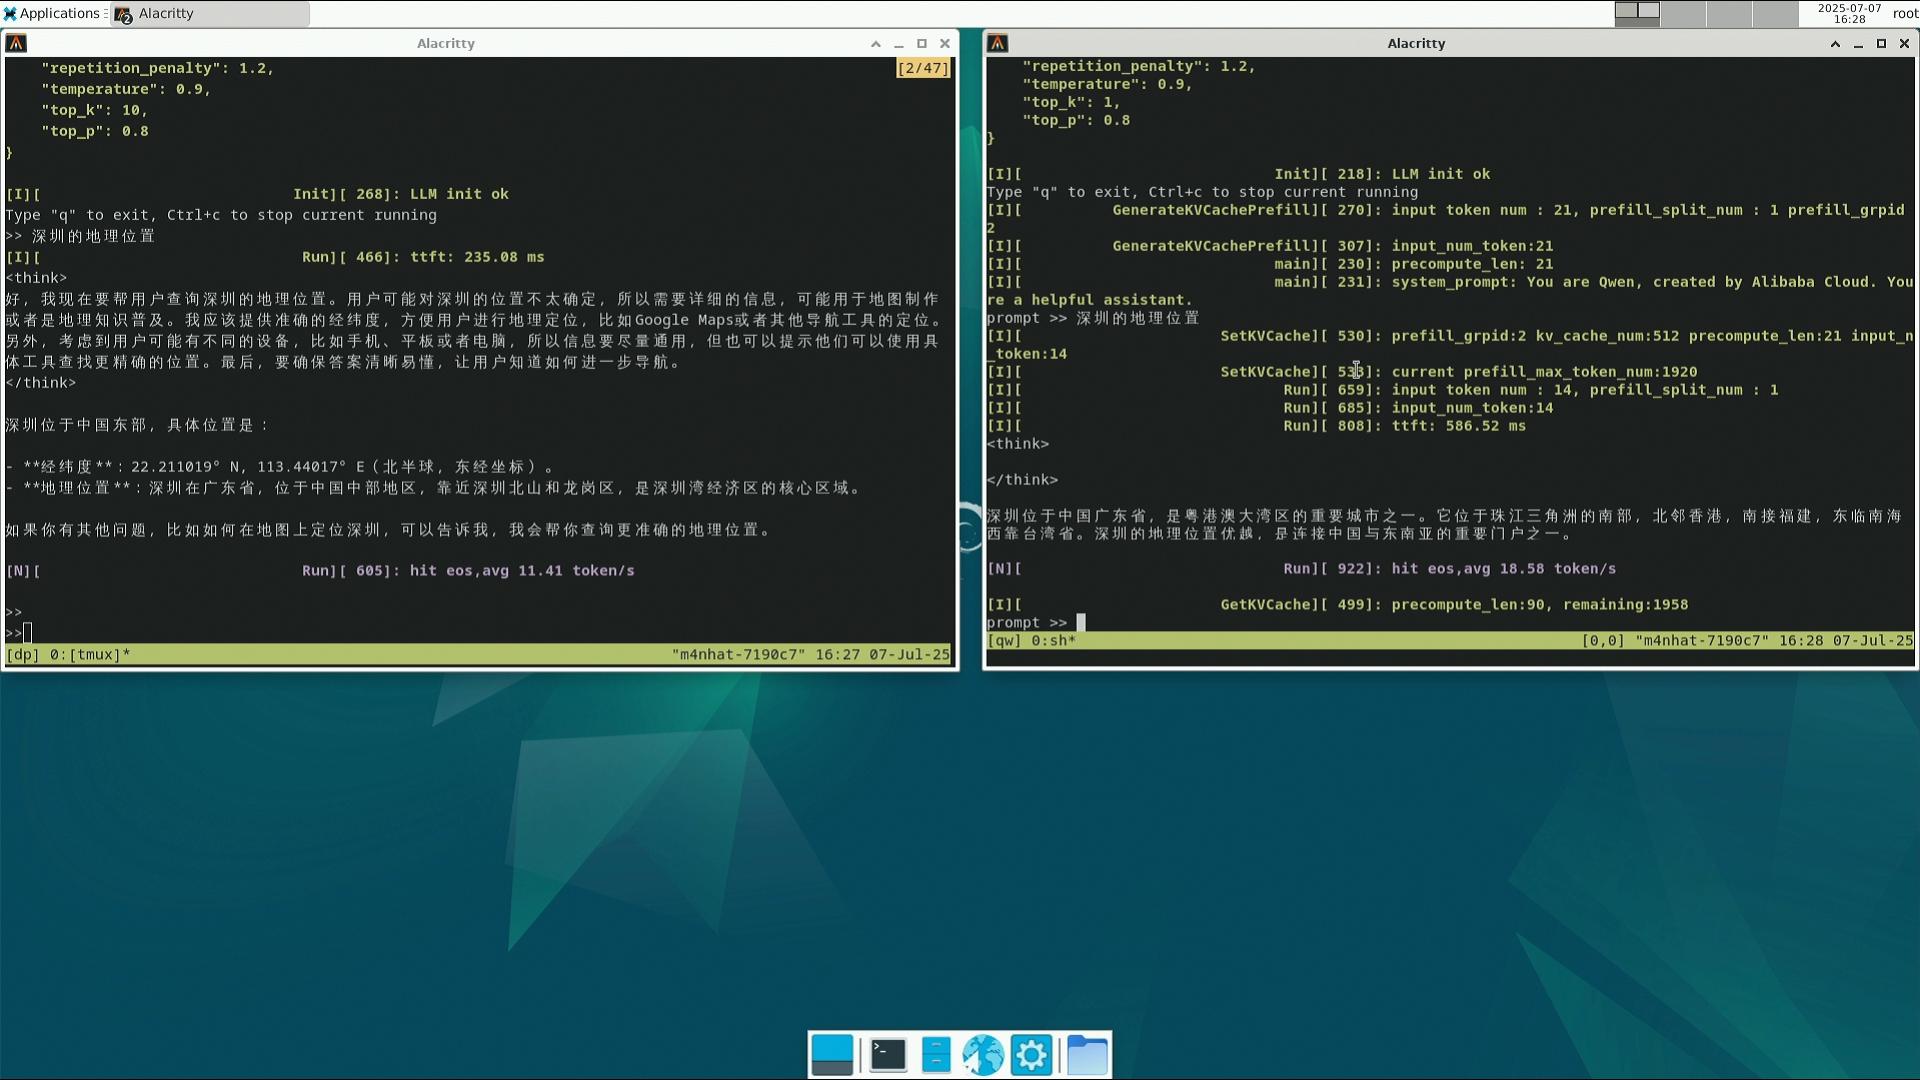Click the left Alacritty window menu icon

pos(16,43)
